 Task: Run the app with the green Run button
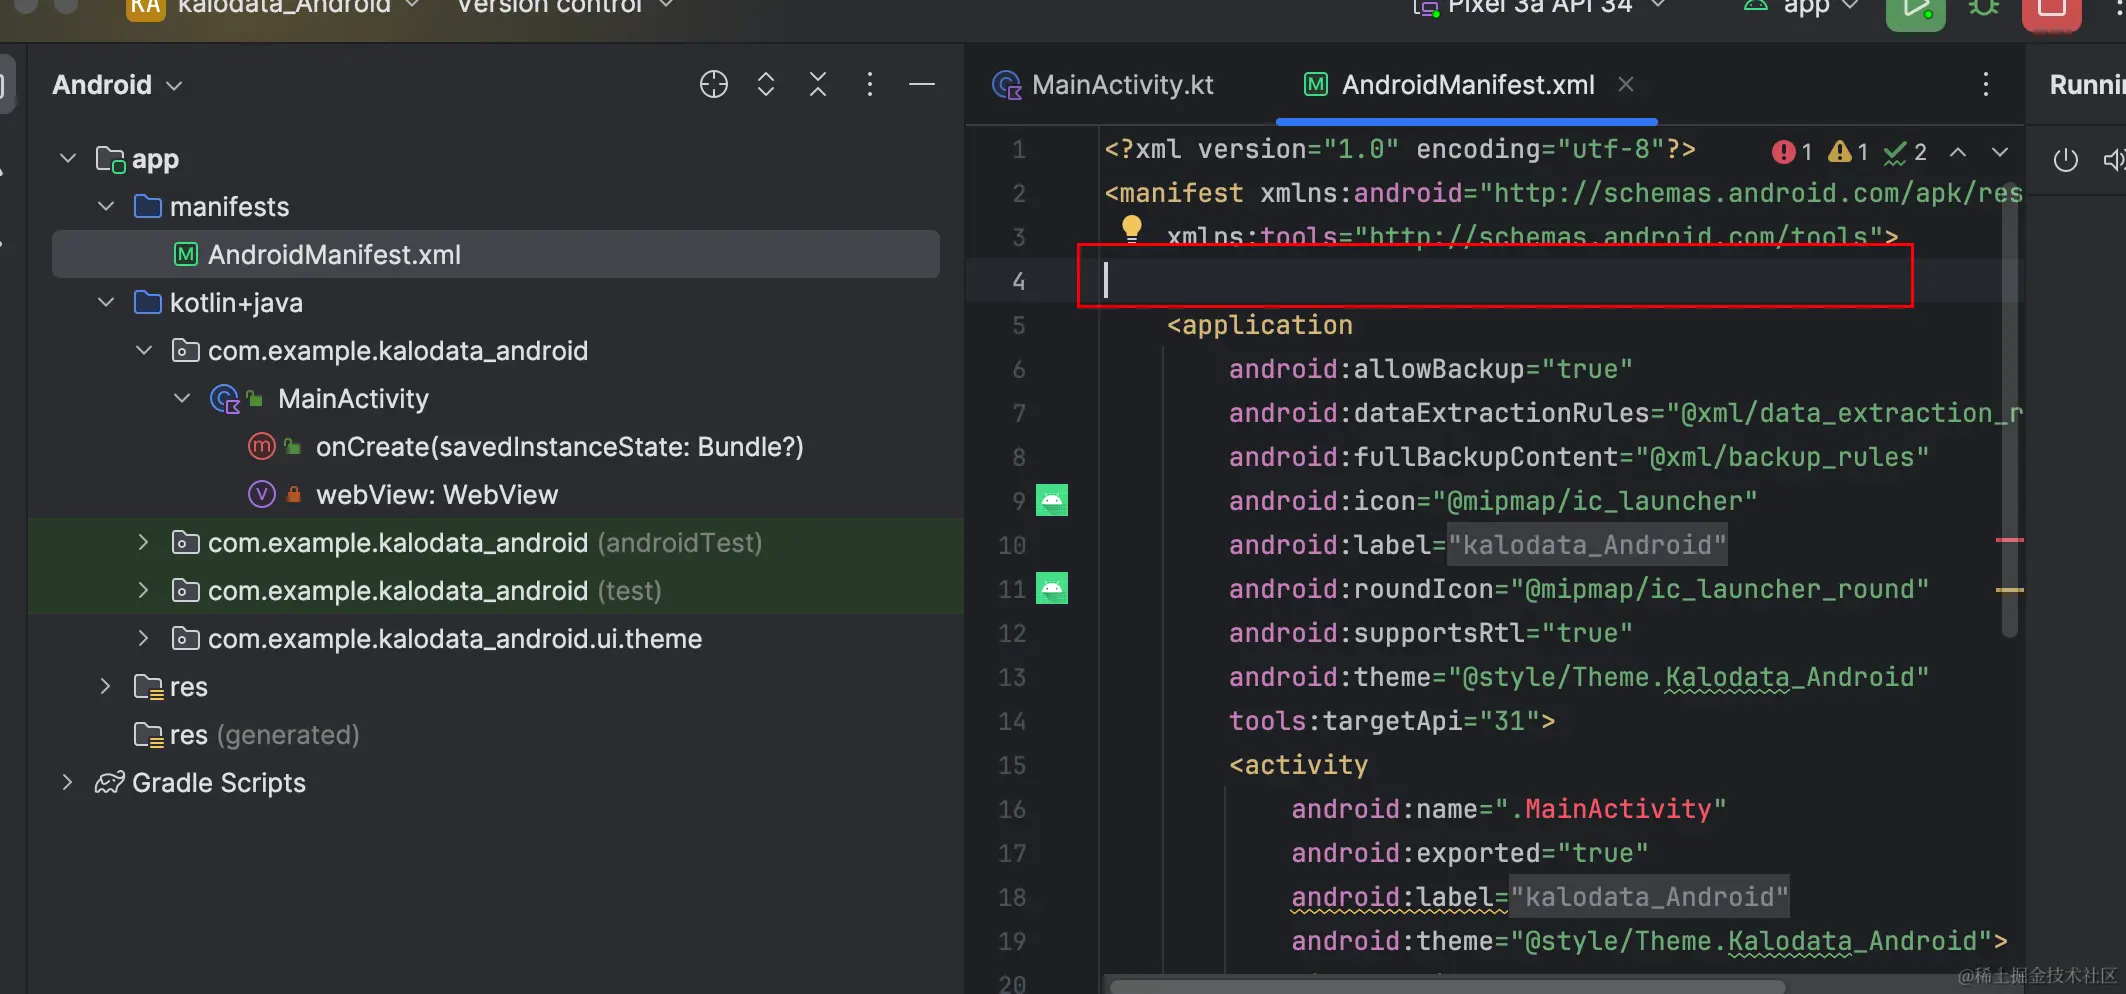(x=1915, y=10)
